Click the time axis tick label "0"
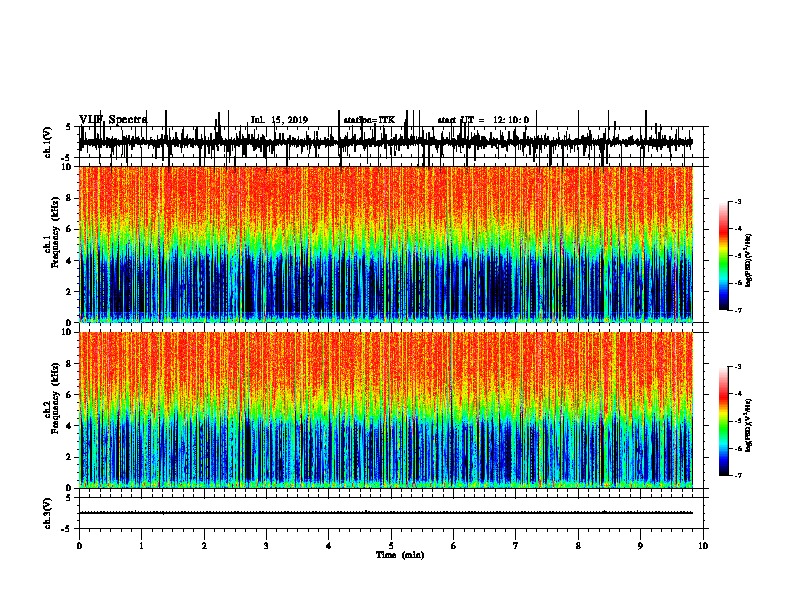The height and width of the screenshot is (612, 792). pos(79,546)
